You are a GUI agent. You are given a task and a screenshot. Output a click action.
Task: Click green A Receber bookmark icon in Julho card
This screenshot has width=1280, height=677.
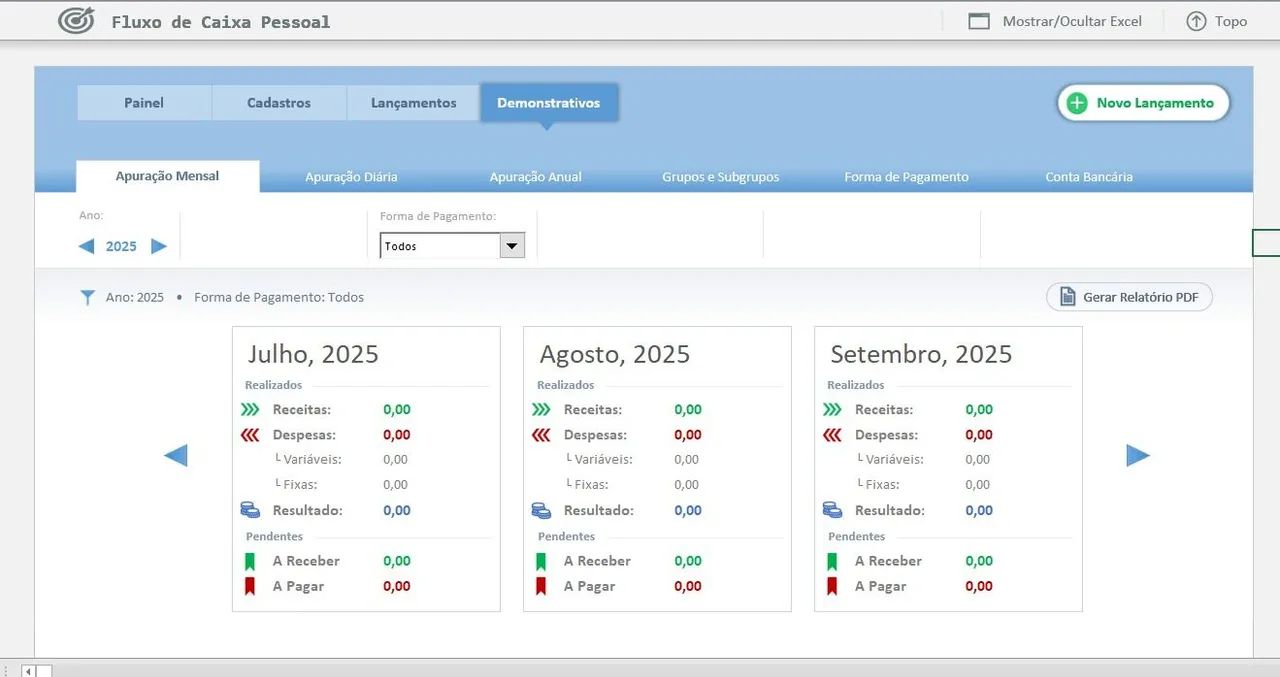click(x=250, y=561)
